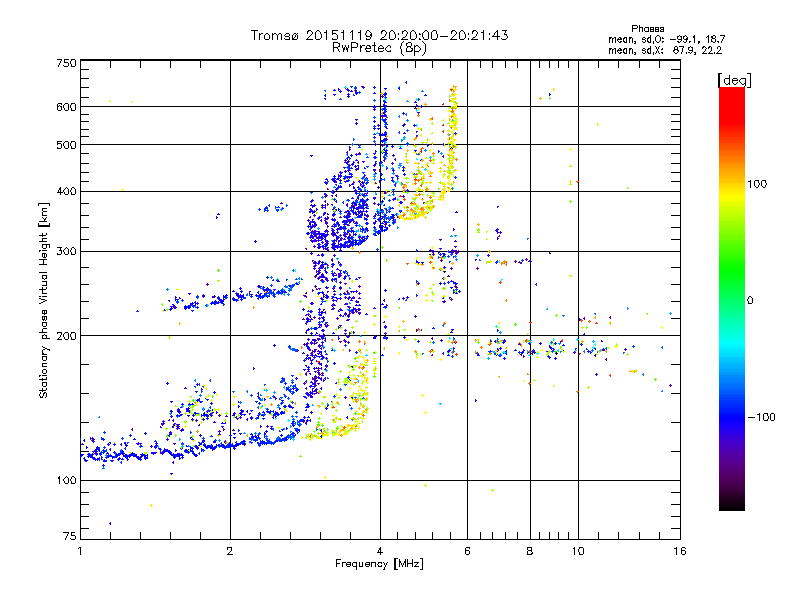Click the colorbar "100" degree label

pos(757,184)
